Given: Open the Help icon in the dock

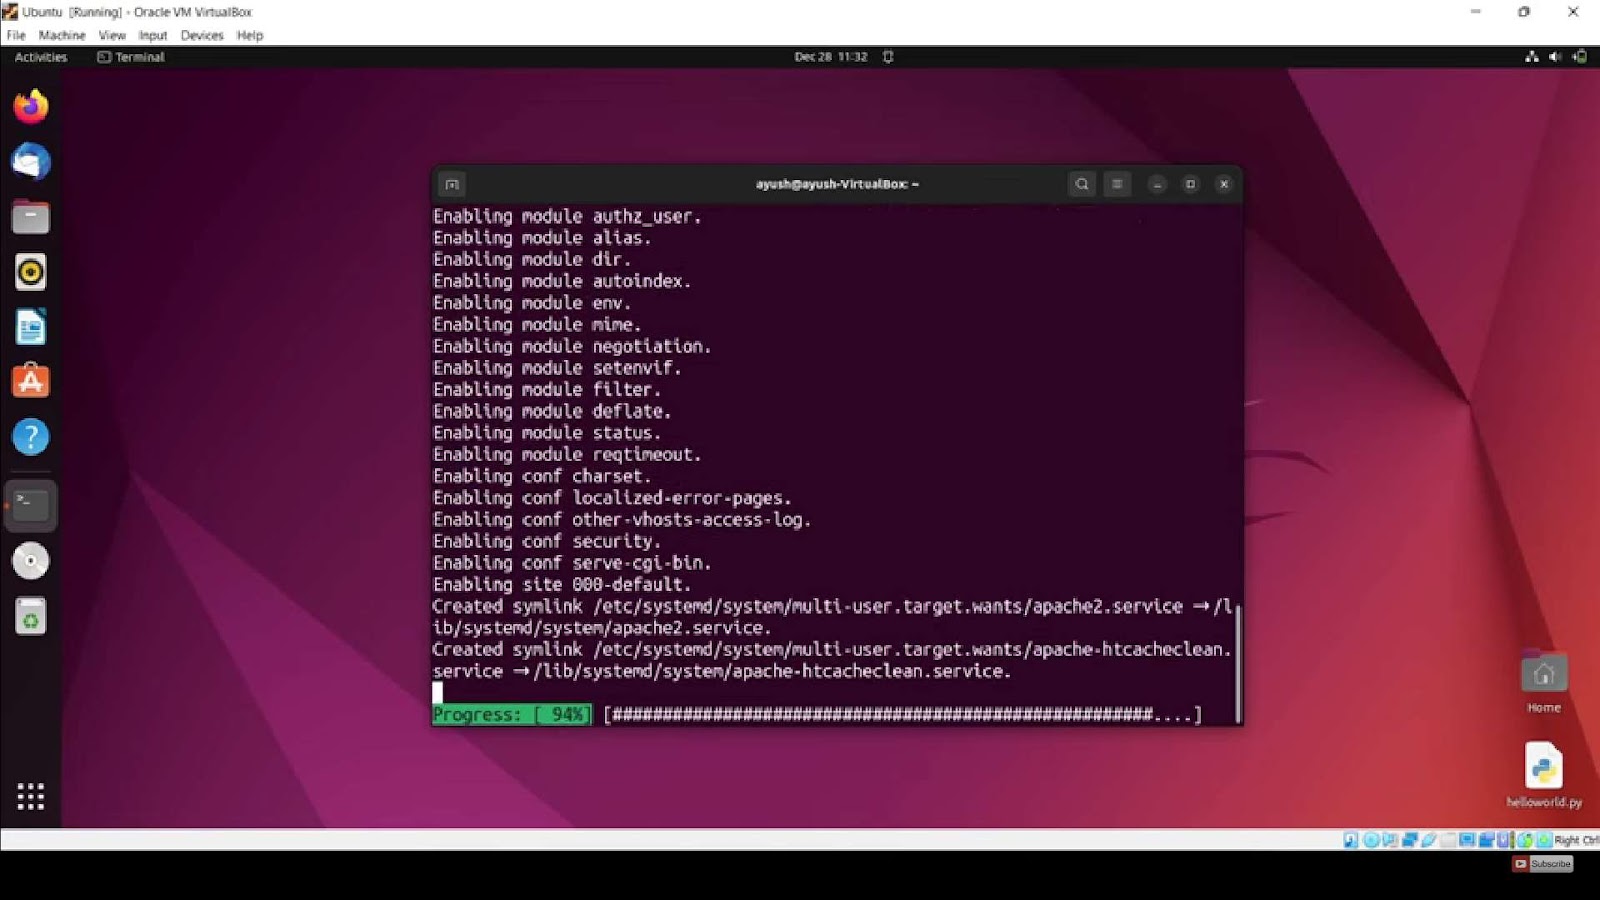Looking at the screenshot, I should (x=31, y=437).
